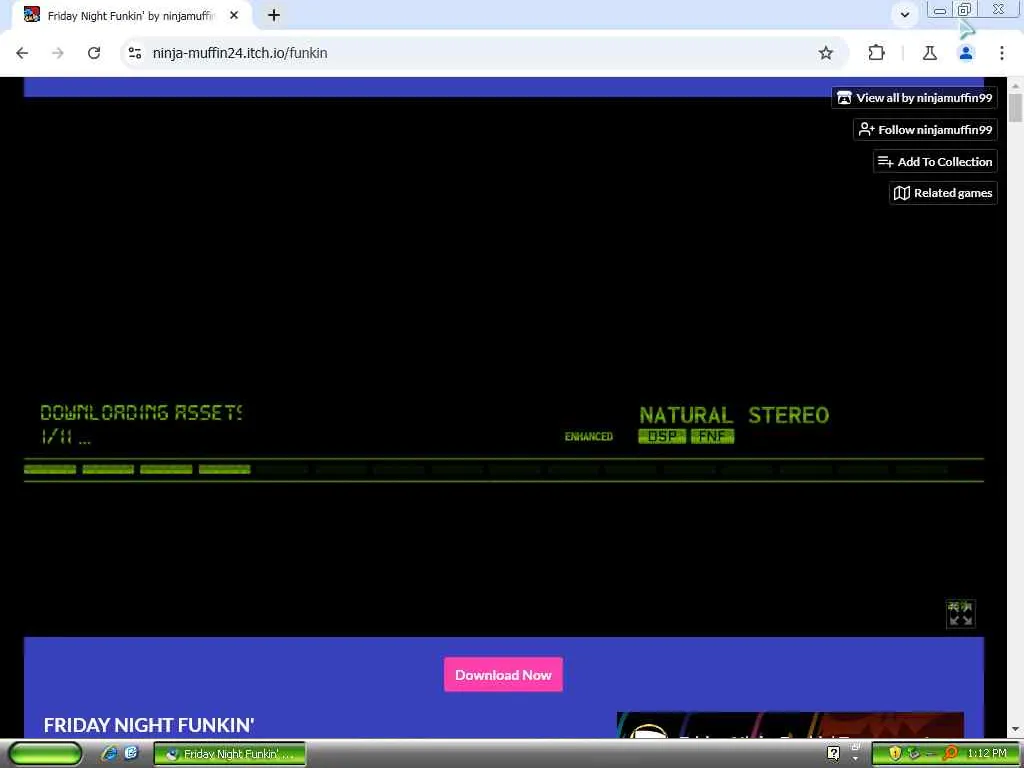Image resolution: width=1024 pixels, height=768 pixels.
Task: Click View all by ninjamuffin99
Action: (914, 98)
